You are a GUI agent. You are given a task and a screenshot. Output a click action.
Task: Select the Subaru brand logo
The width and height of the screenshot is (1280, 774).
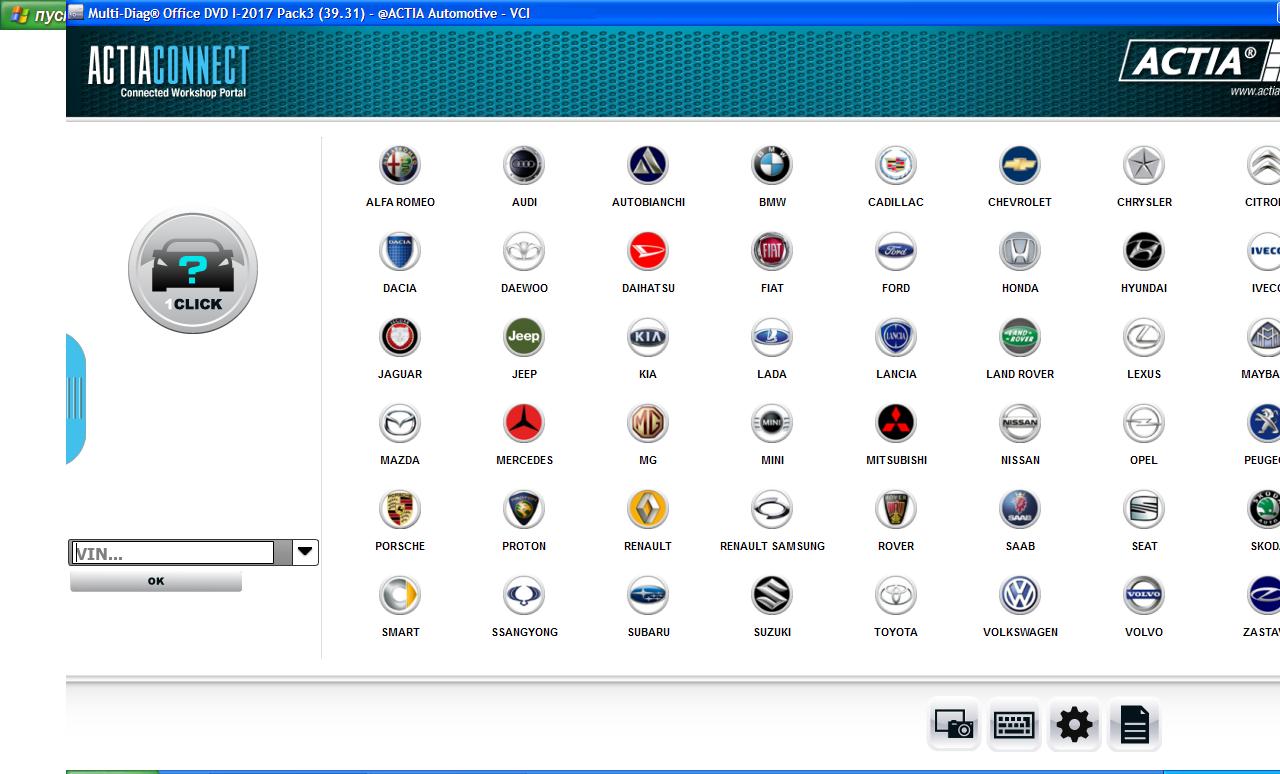[x=648, y=595]
